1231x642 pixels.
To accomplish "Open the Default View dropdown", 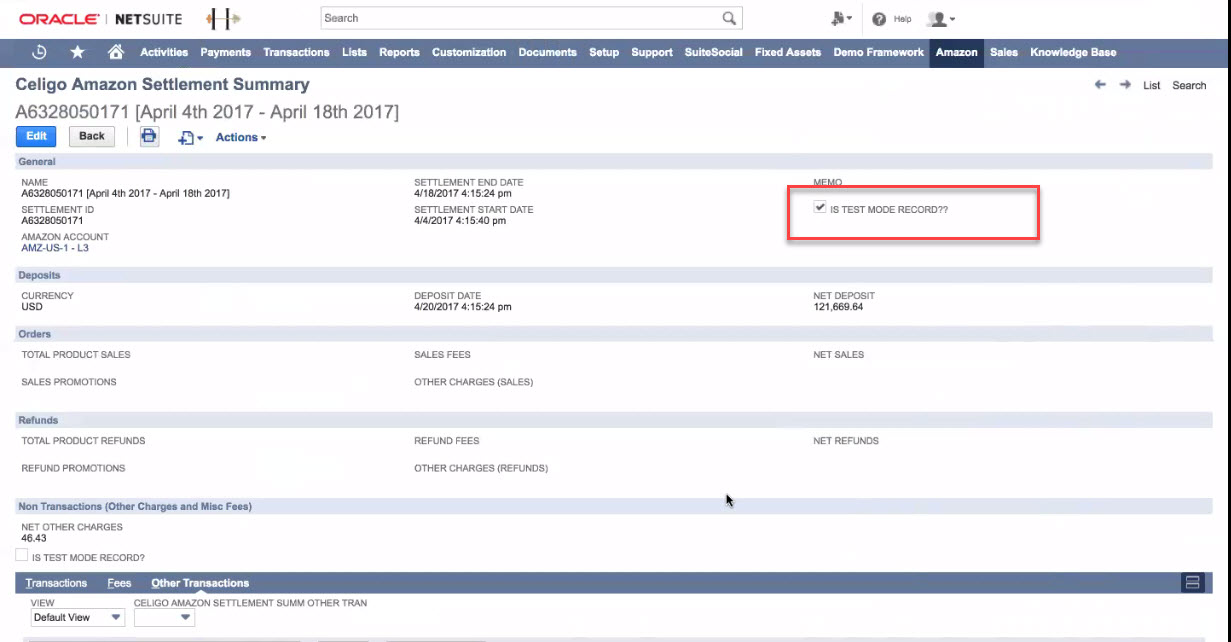I will pos(78,618).
